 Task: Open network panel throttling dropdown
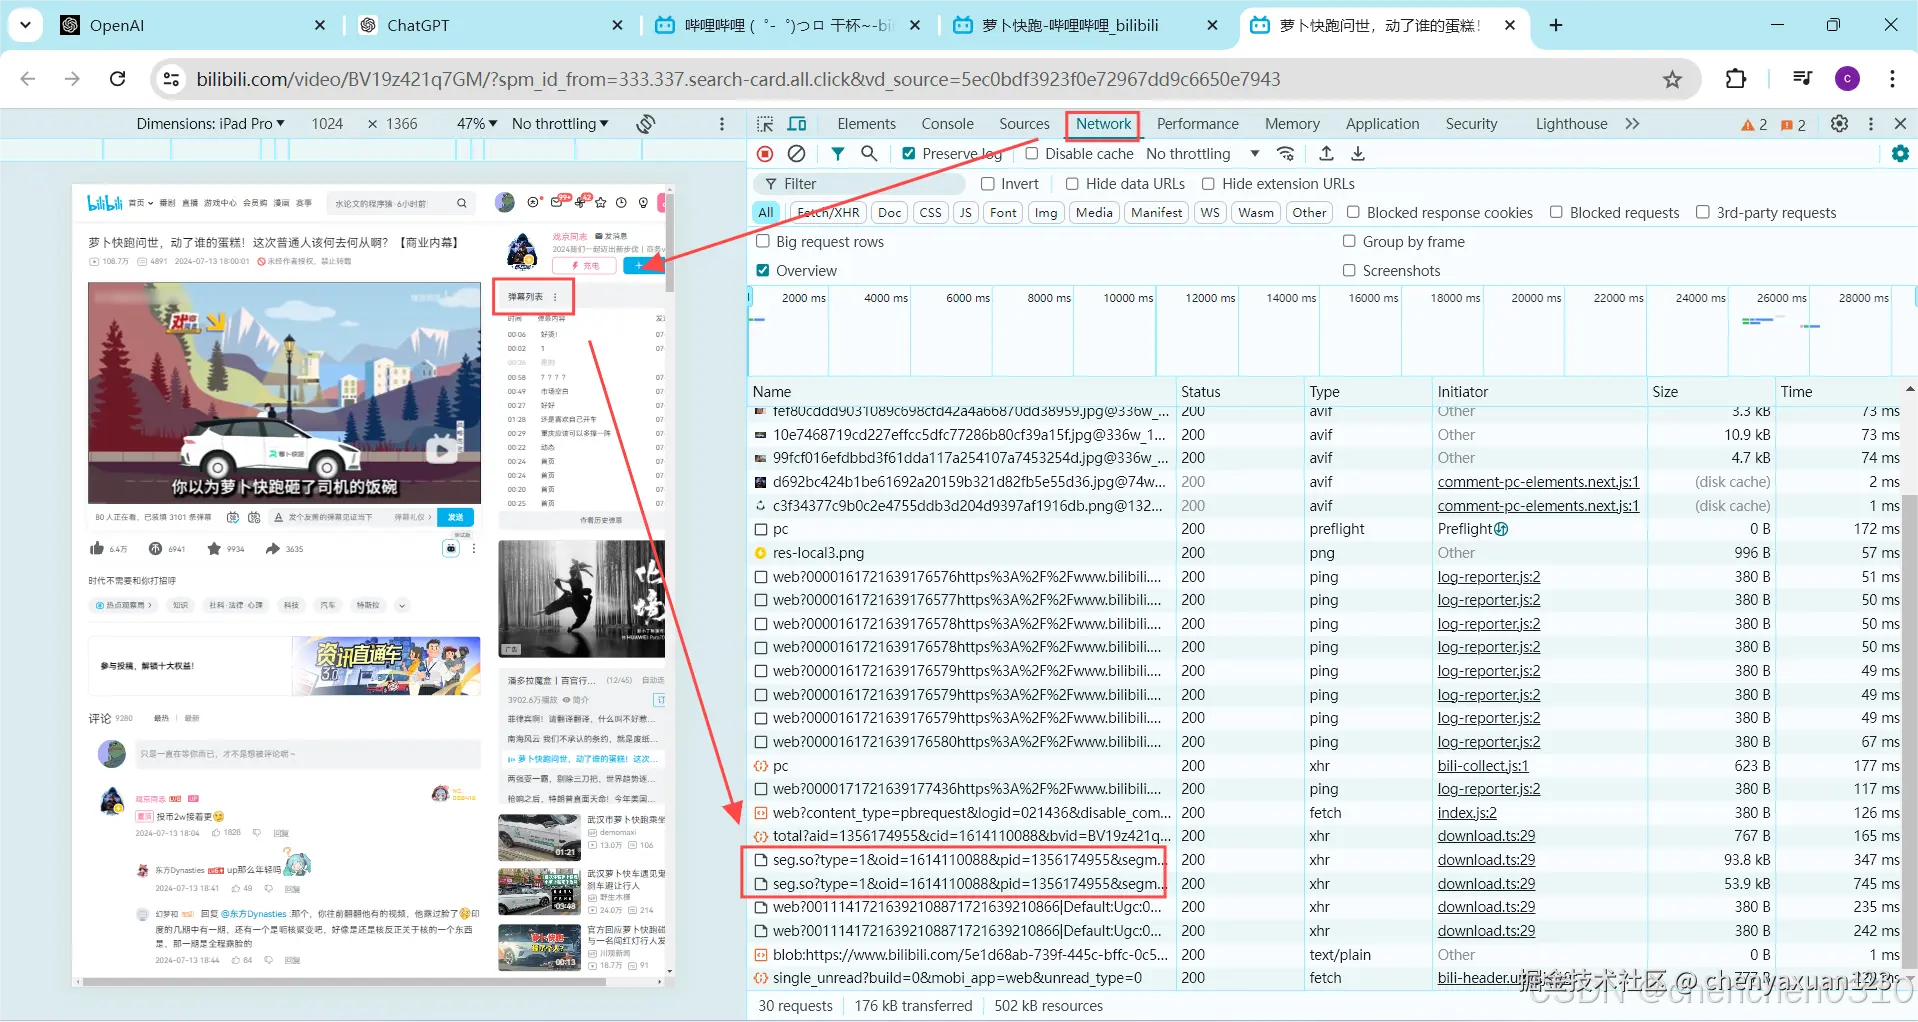pos(1203,154)
